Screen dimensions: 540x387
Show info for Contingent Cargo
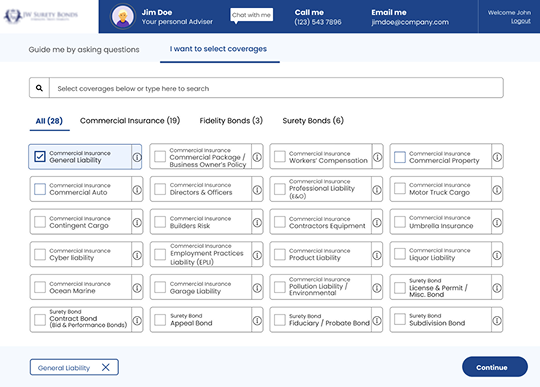coord(137,222)
